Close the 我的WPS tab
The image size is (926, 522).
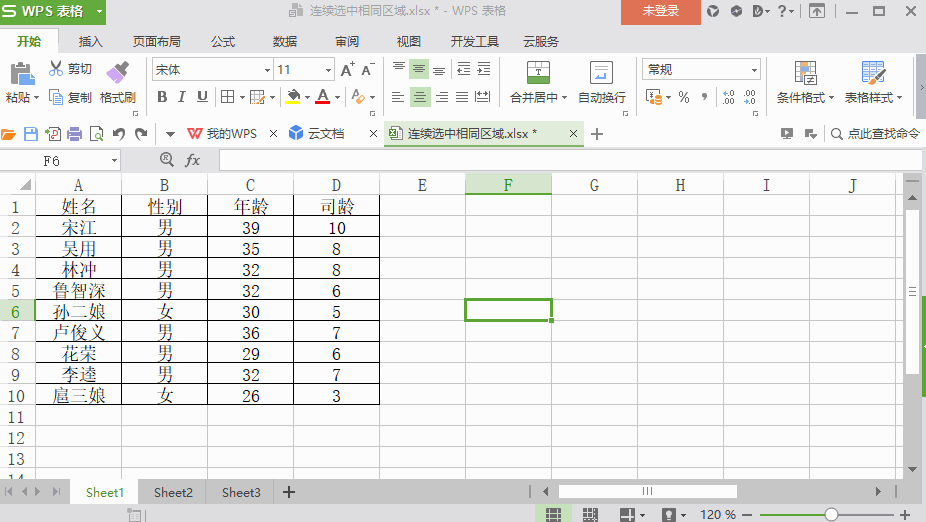(x=273, y=134)
